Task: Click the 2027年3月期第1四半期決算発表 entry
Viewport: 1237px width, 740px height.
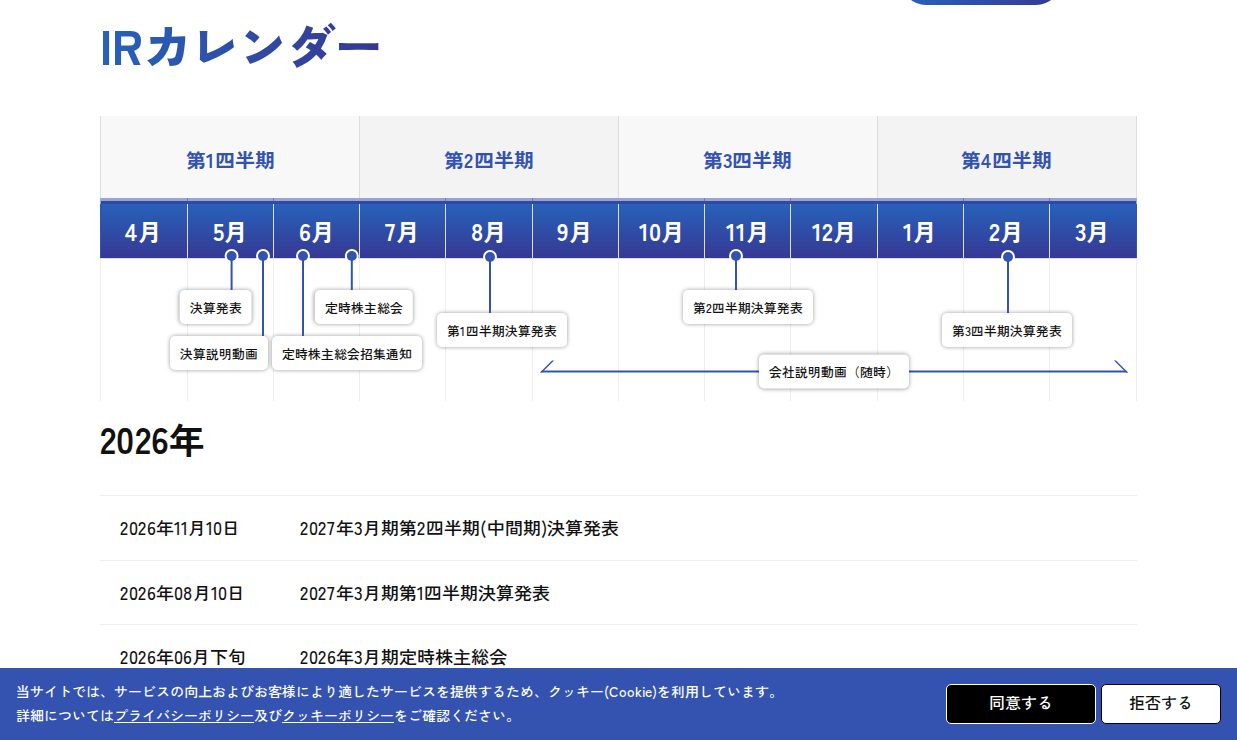Action: (424, 593)
